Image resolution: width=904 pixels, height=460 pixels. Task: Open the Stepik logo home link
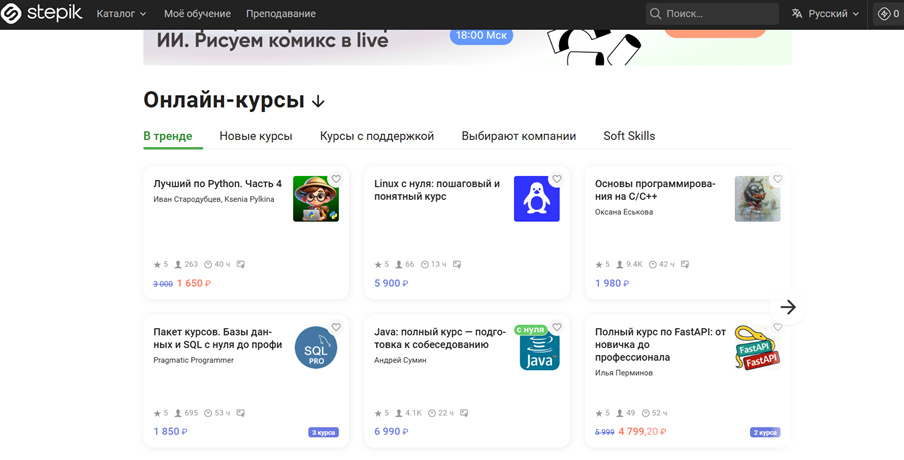(x=41, y=13)
